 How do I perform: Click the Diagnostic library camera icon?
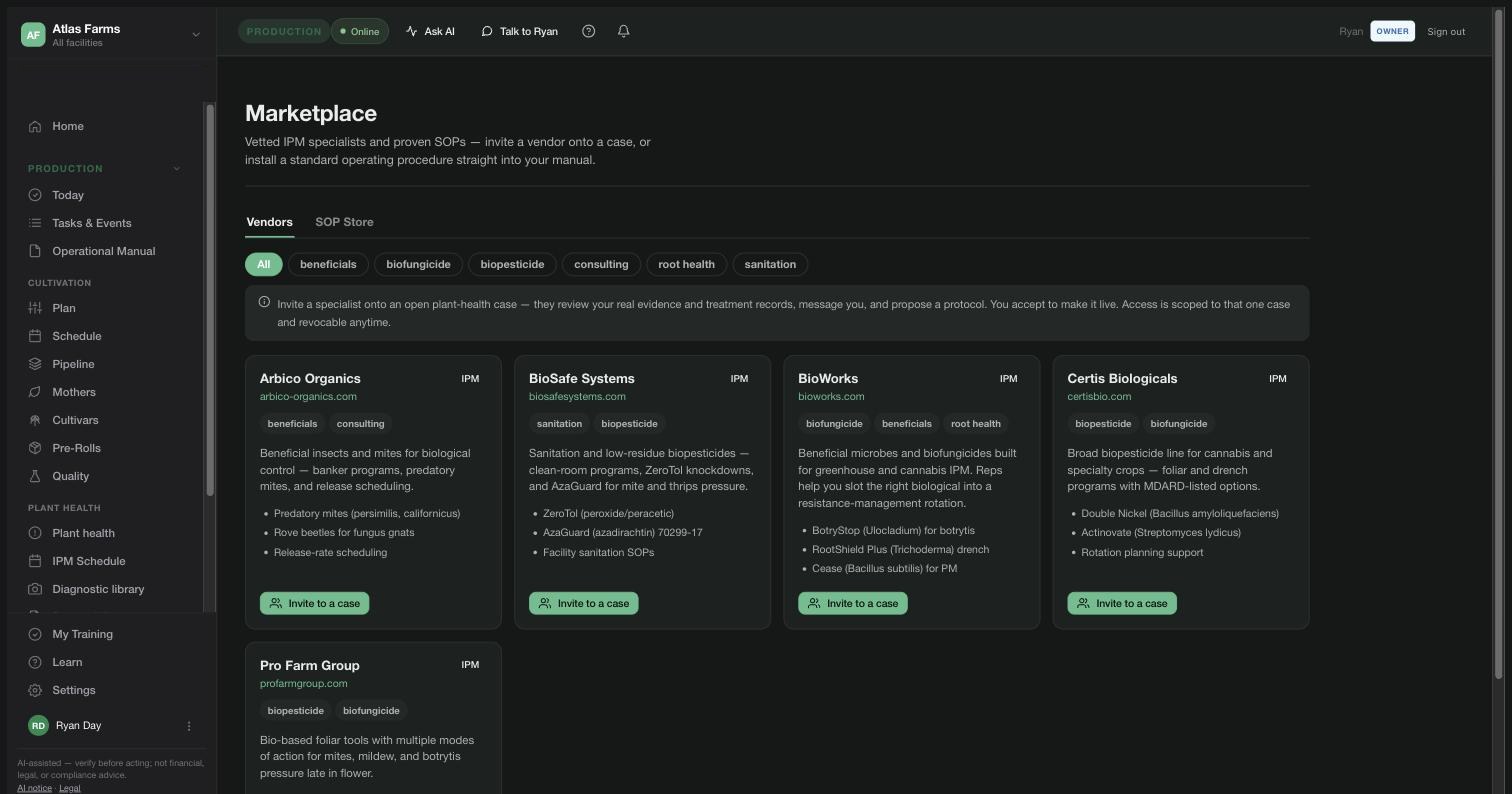click(35, 589)
